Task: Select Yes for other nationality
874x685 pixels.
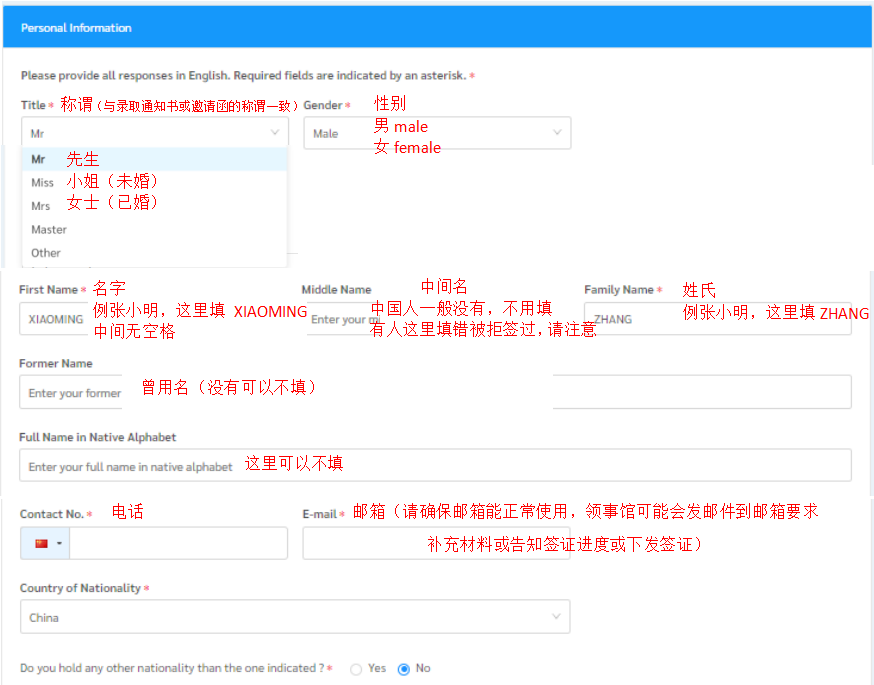Action: click(356, 669)
